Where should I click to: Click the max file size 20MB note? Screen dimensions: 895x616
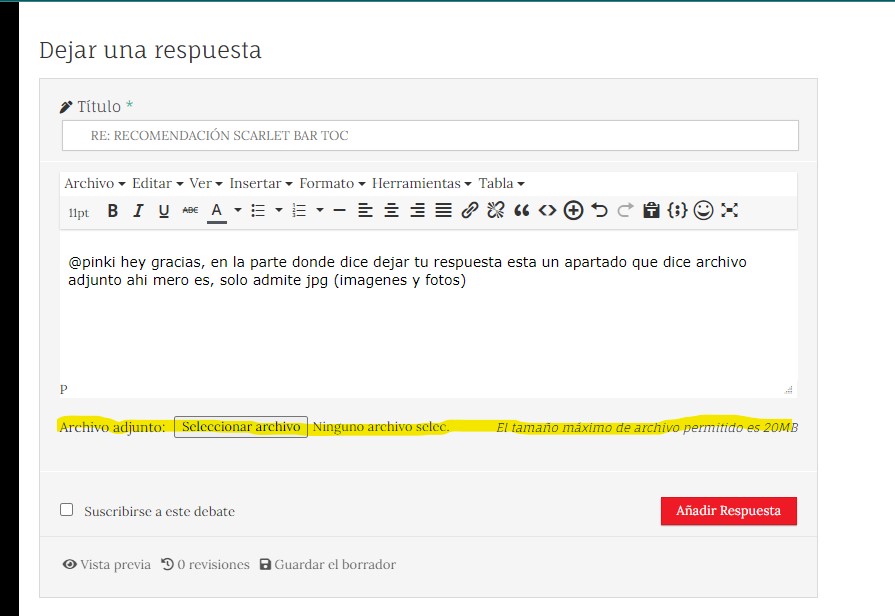(647, 428)
